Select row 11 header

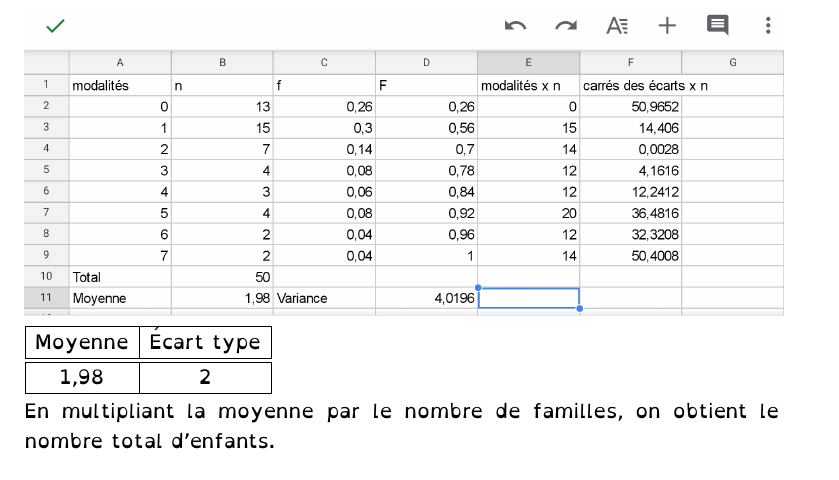[x=46, y=298]
